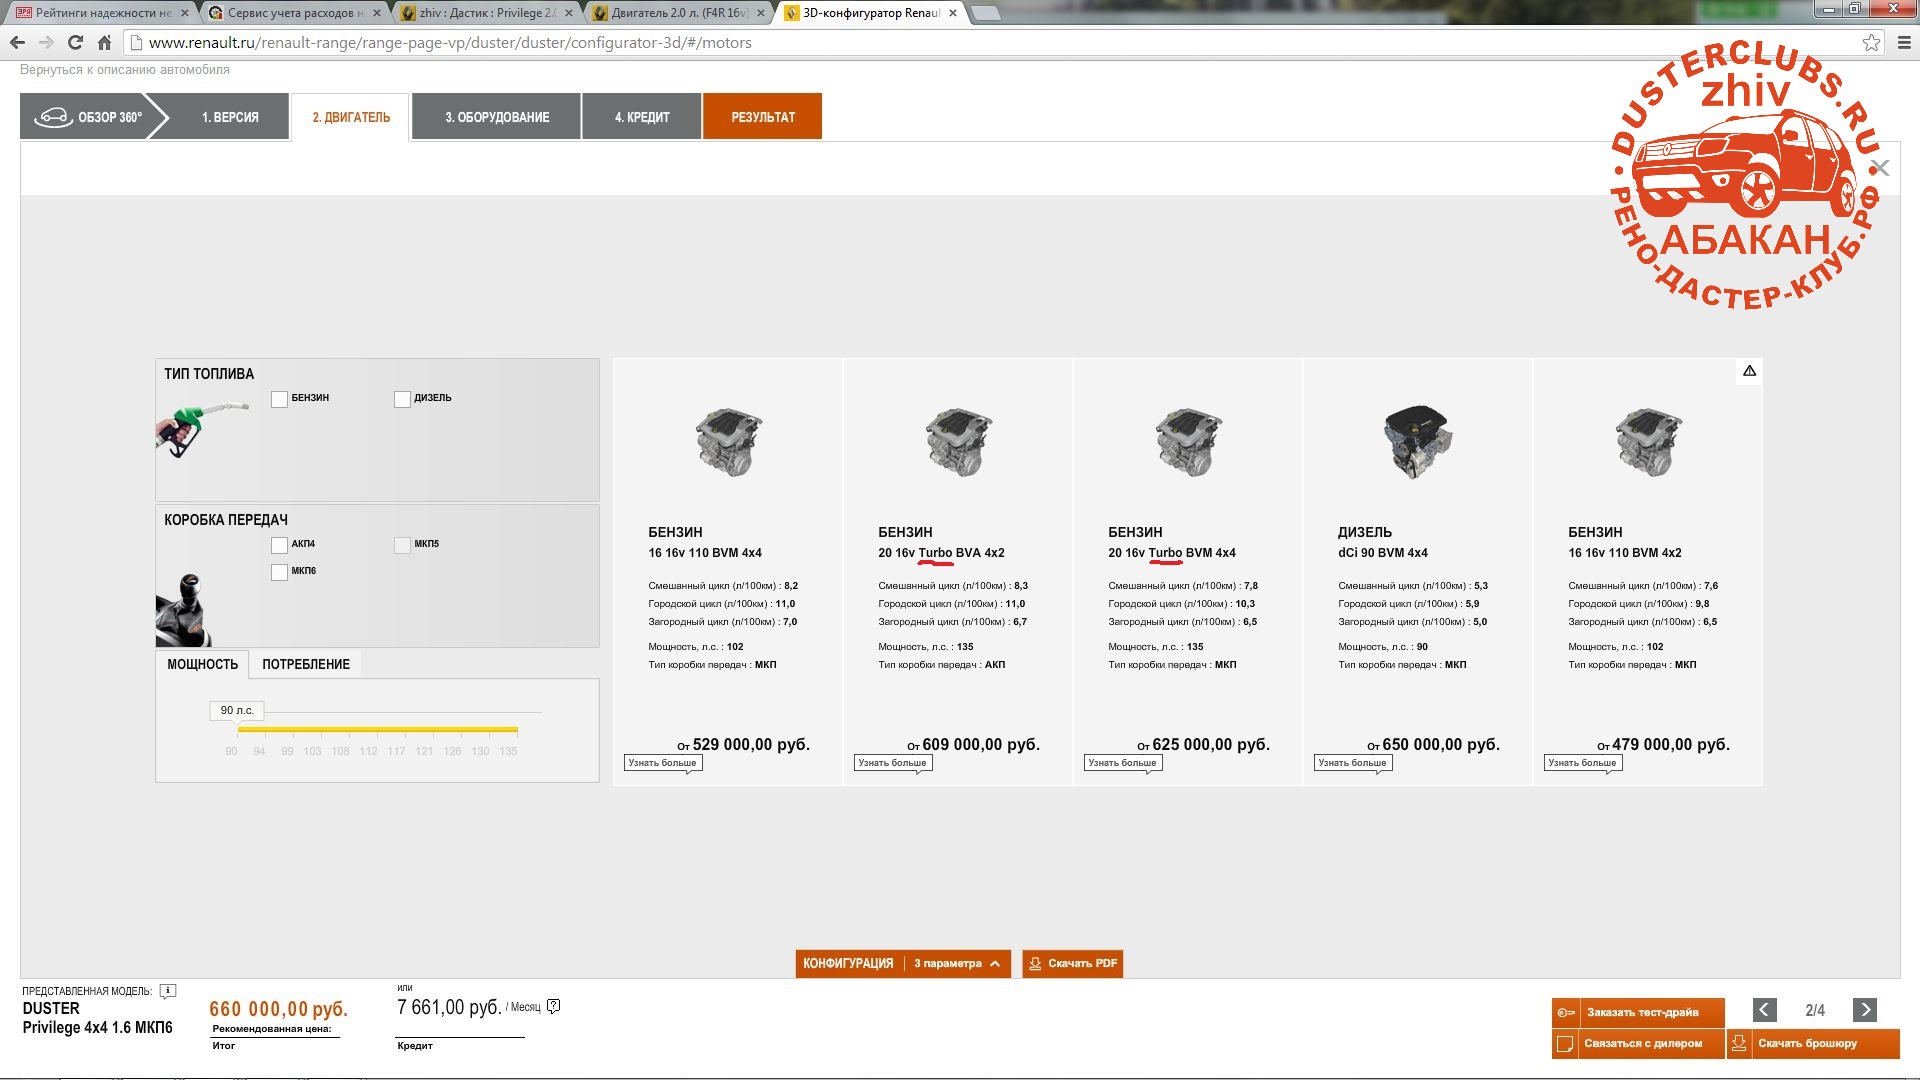Select the 16 16v 110 BVM 4x2 engine image

point(1648,442)
